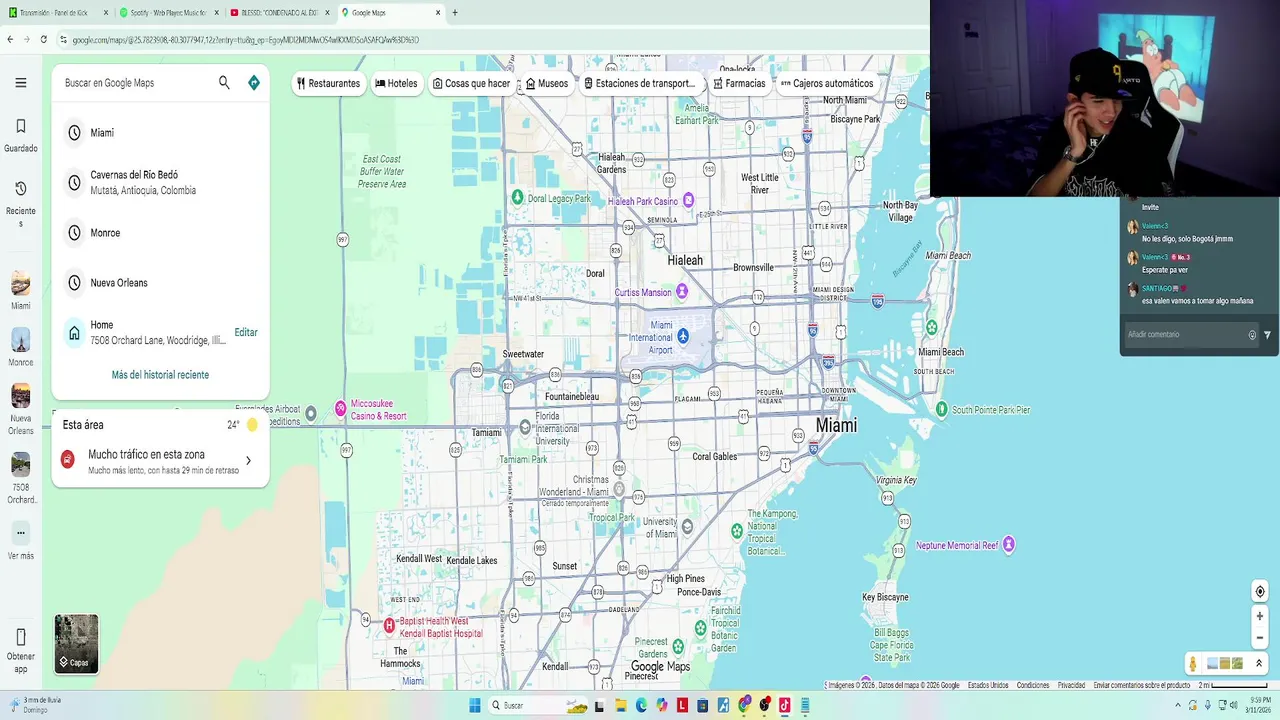Open the Condiciones footer link

click(1033, 685)
